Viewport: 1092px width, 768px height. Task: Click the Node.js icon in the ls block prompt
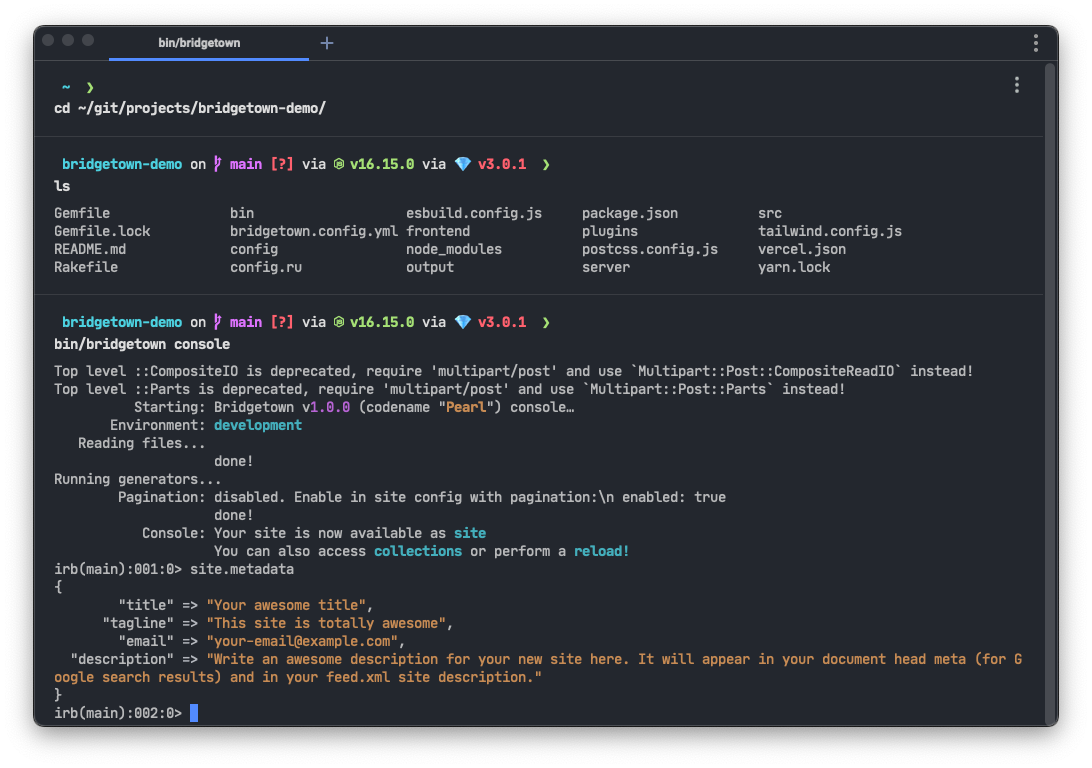(x=341, y=164)
